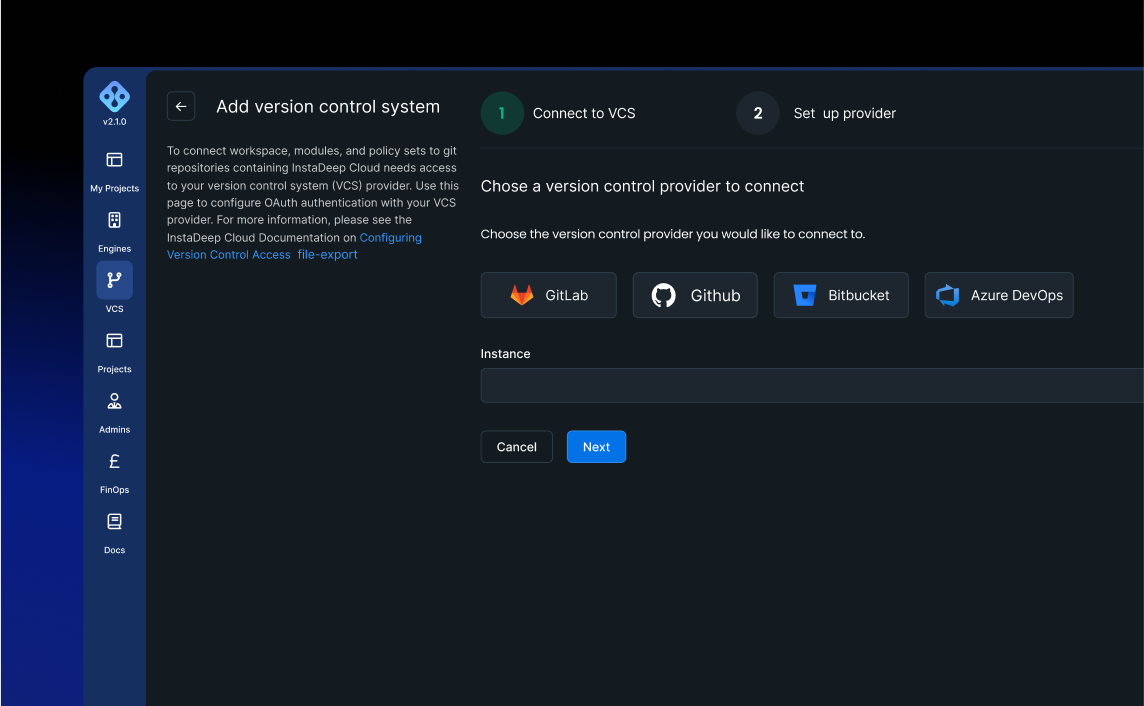Click the Cancel button

click(517, 447)
